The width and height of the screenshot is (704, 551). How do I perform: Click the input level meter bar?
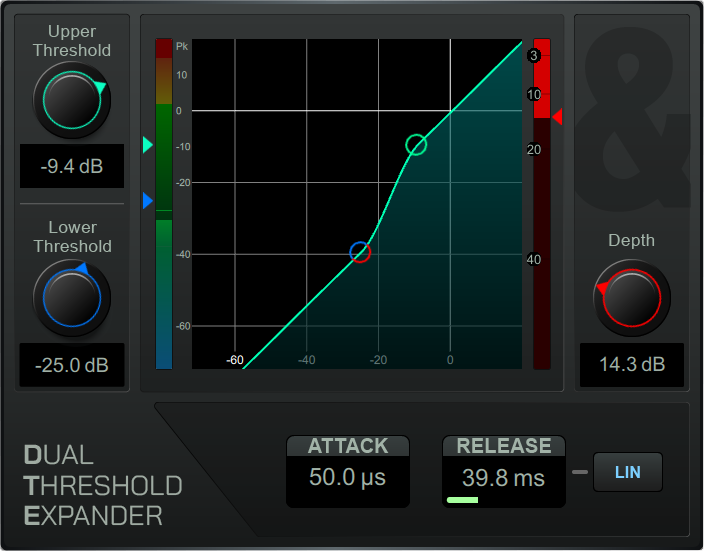pos(164,204)
